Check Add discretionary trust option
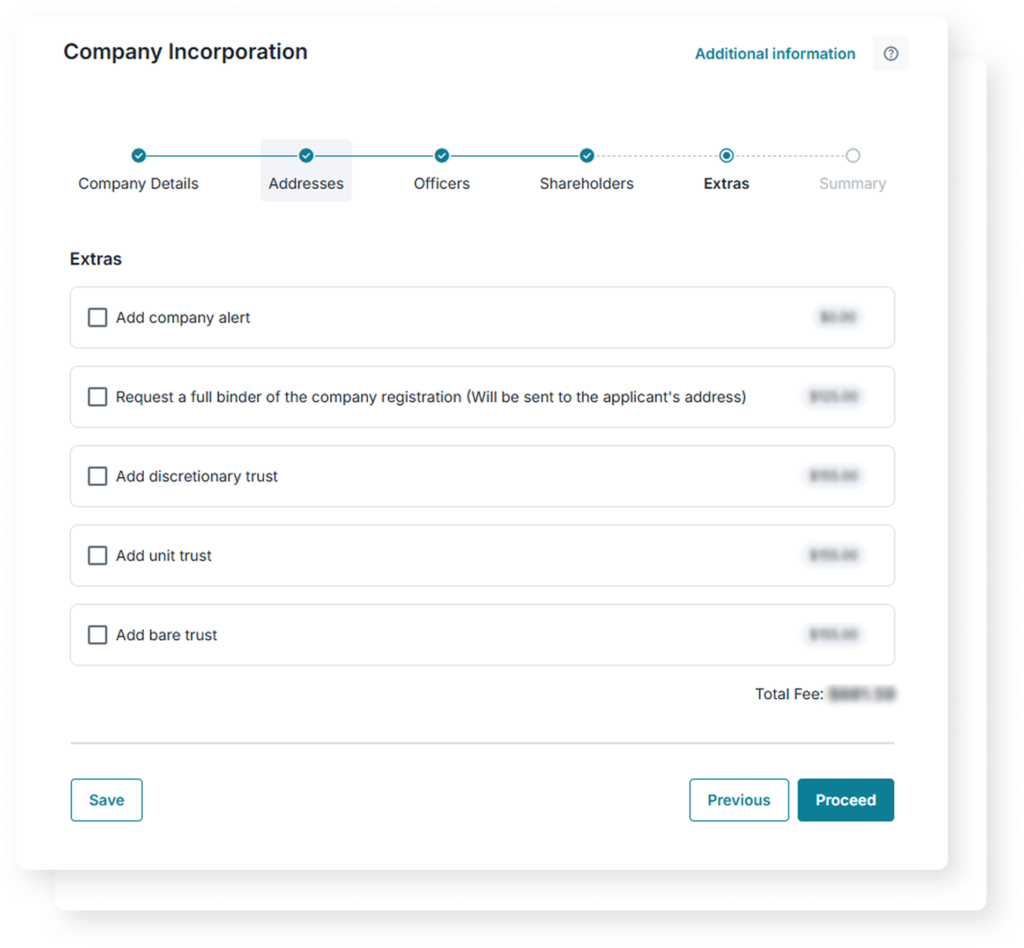 pos(97,476)
